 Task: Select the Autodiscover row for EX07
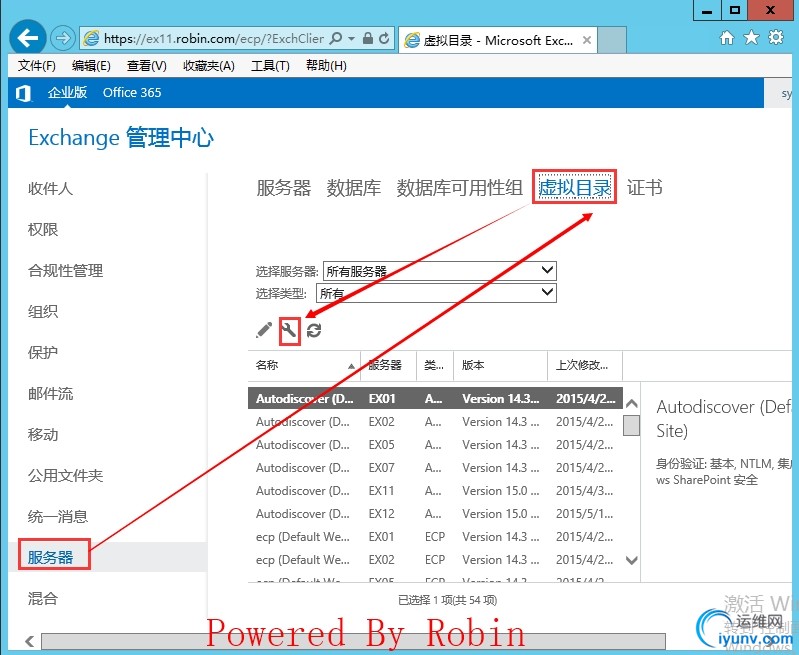coord(435,468)
